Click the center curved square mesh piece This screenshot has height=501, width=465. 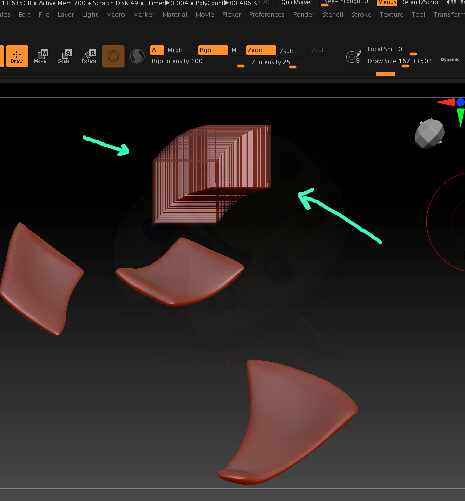point(180,272)
